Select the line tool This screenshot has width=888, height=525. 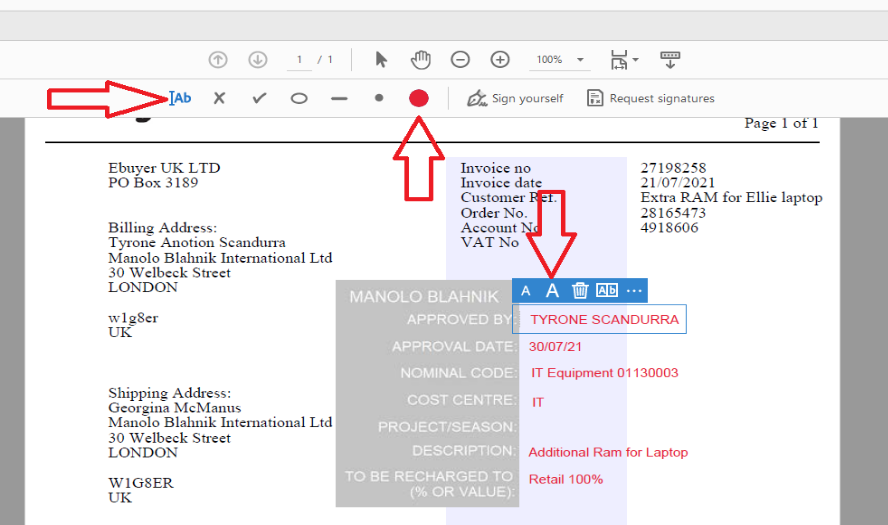tap(339, 99)
